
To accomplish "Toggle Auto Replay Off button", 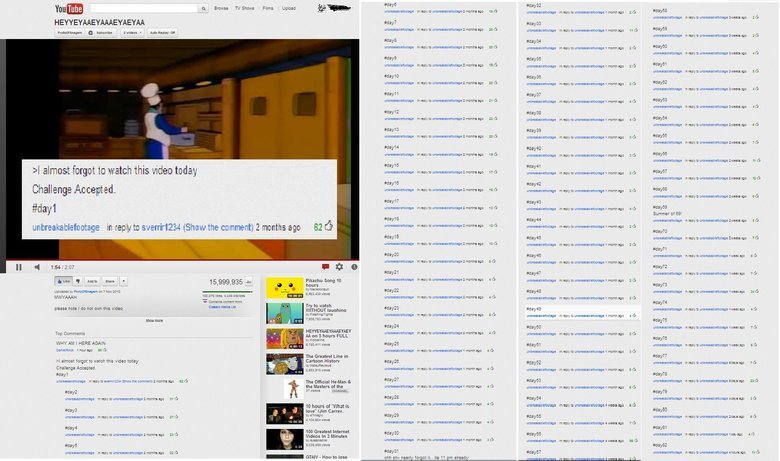I will (x=162, y=32).
